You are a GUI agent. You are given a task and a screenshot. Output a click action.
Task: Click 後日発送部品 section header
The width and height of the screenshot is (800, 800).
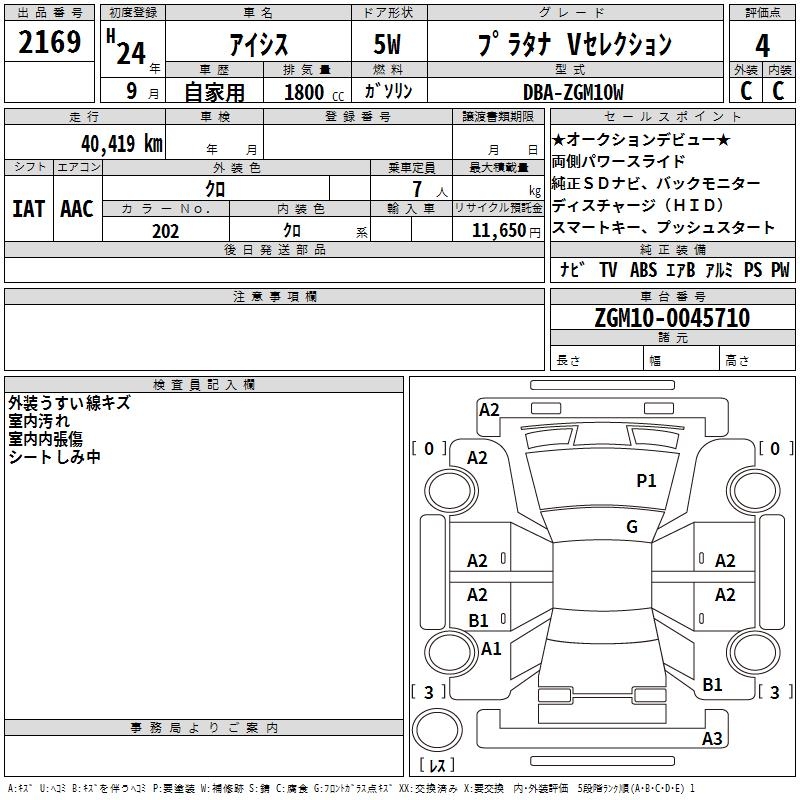click(274, 249)
